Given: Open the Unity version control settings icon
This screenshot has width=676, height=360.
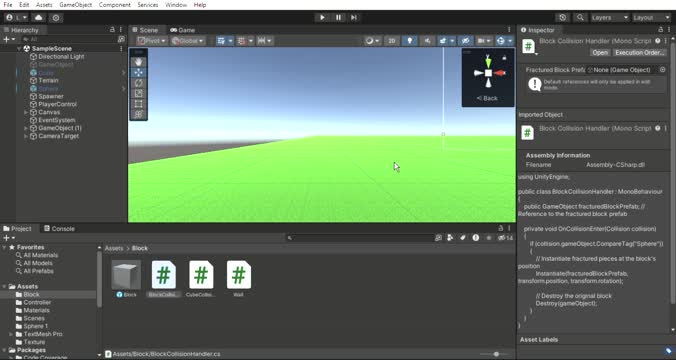Looking at the screenshot, I should (56, 18).
